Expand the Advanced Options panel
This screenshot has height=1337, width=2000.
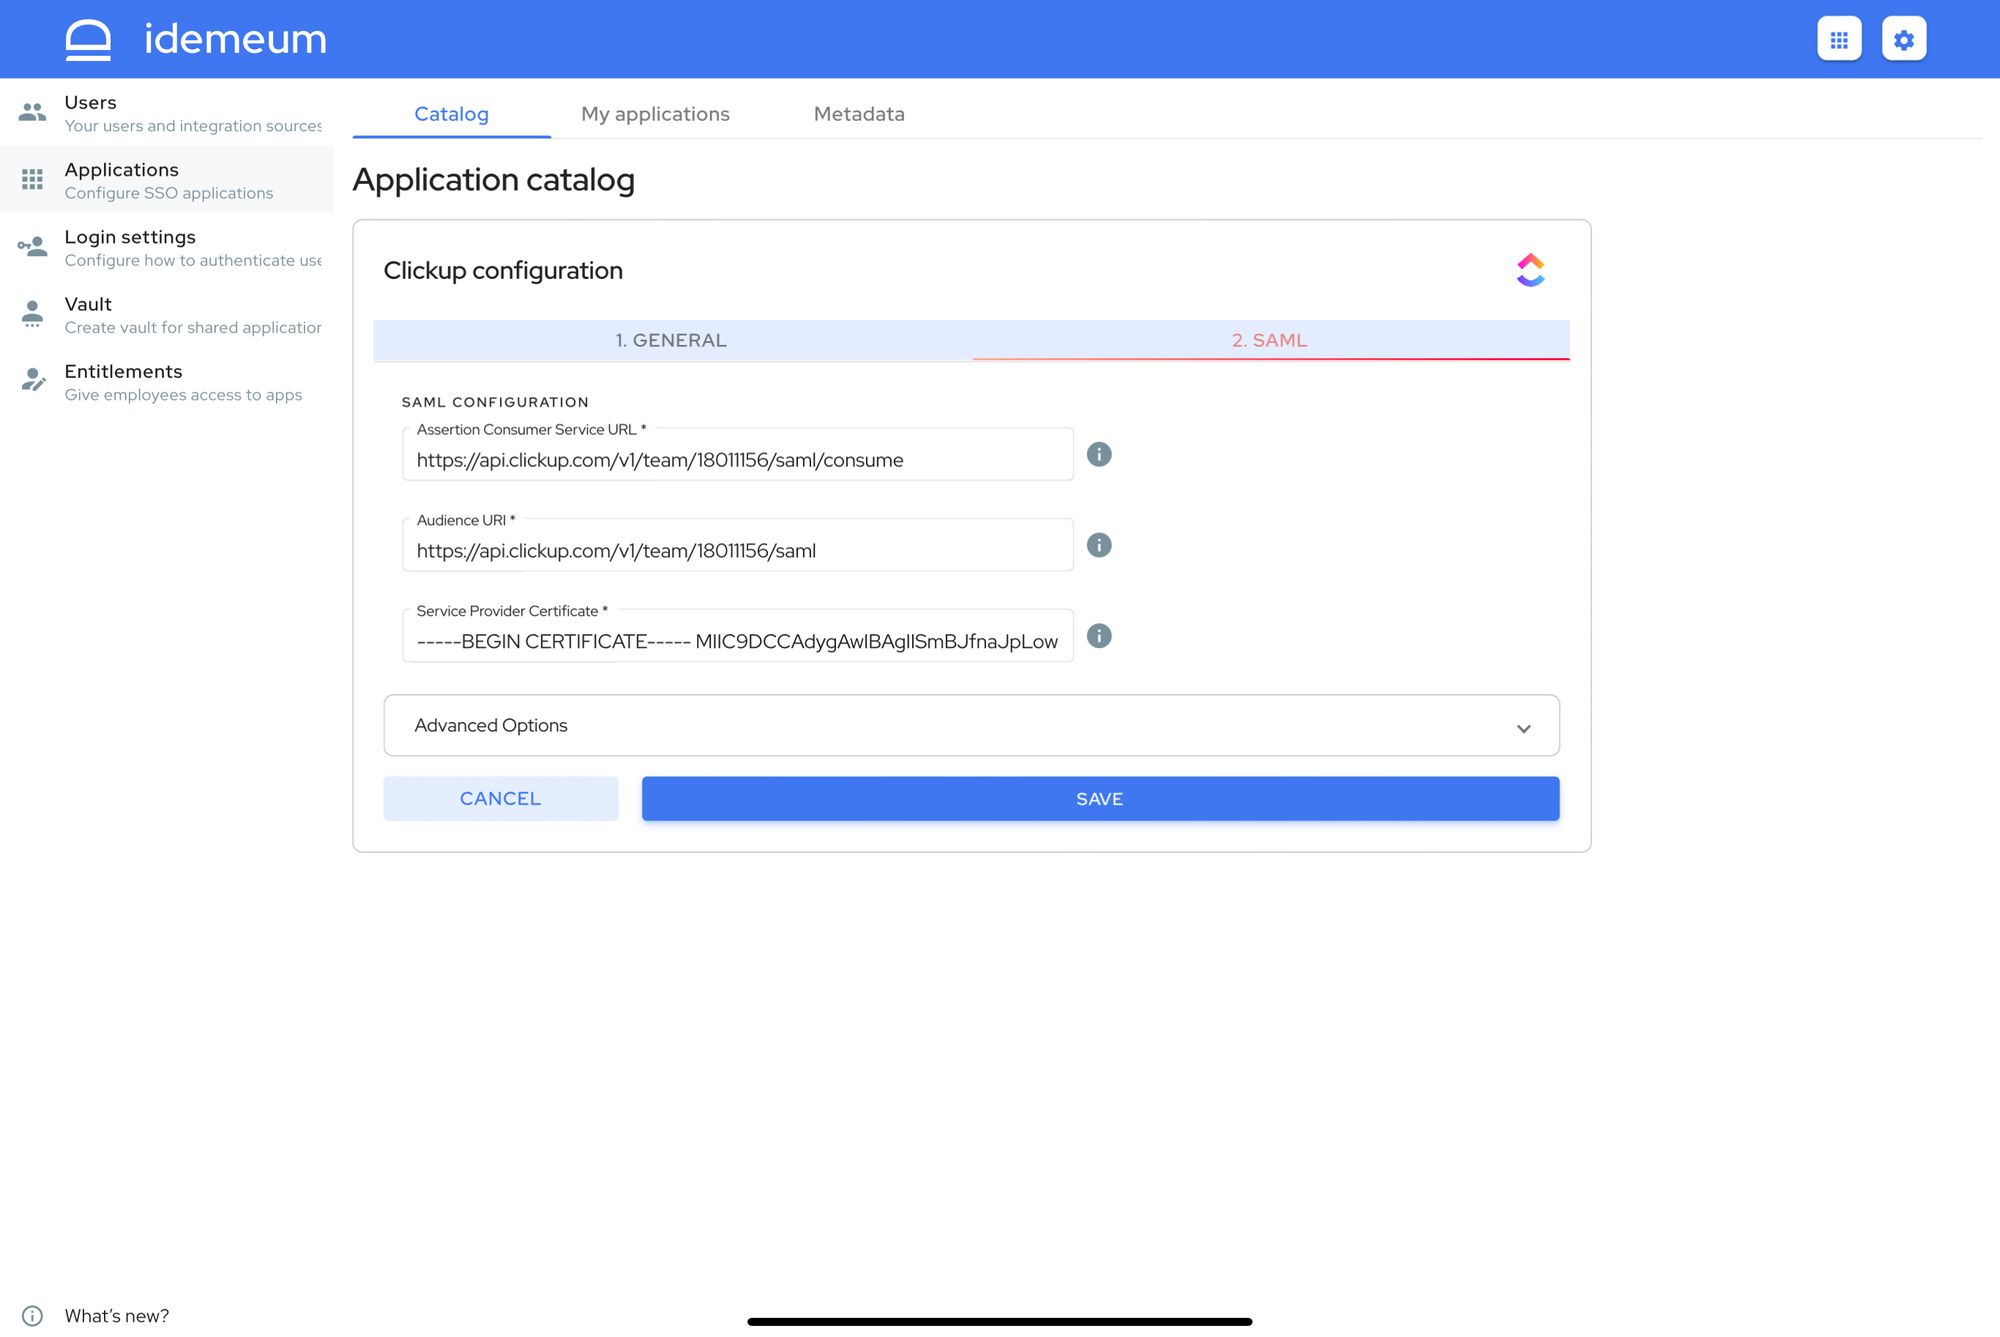[x=971, y=725]
